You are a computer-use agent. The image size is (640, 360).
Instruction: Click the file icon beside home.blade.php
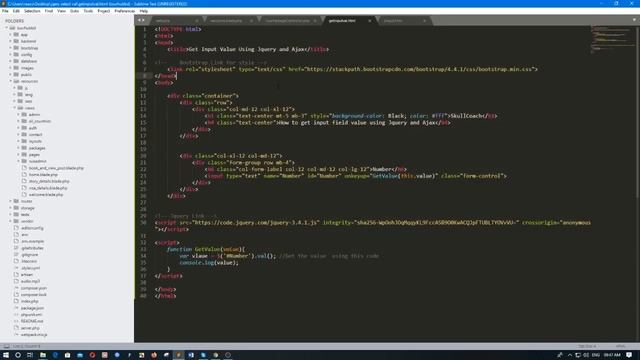point(24,174)
